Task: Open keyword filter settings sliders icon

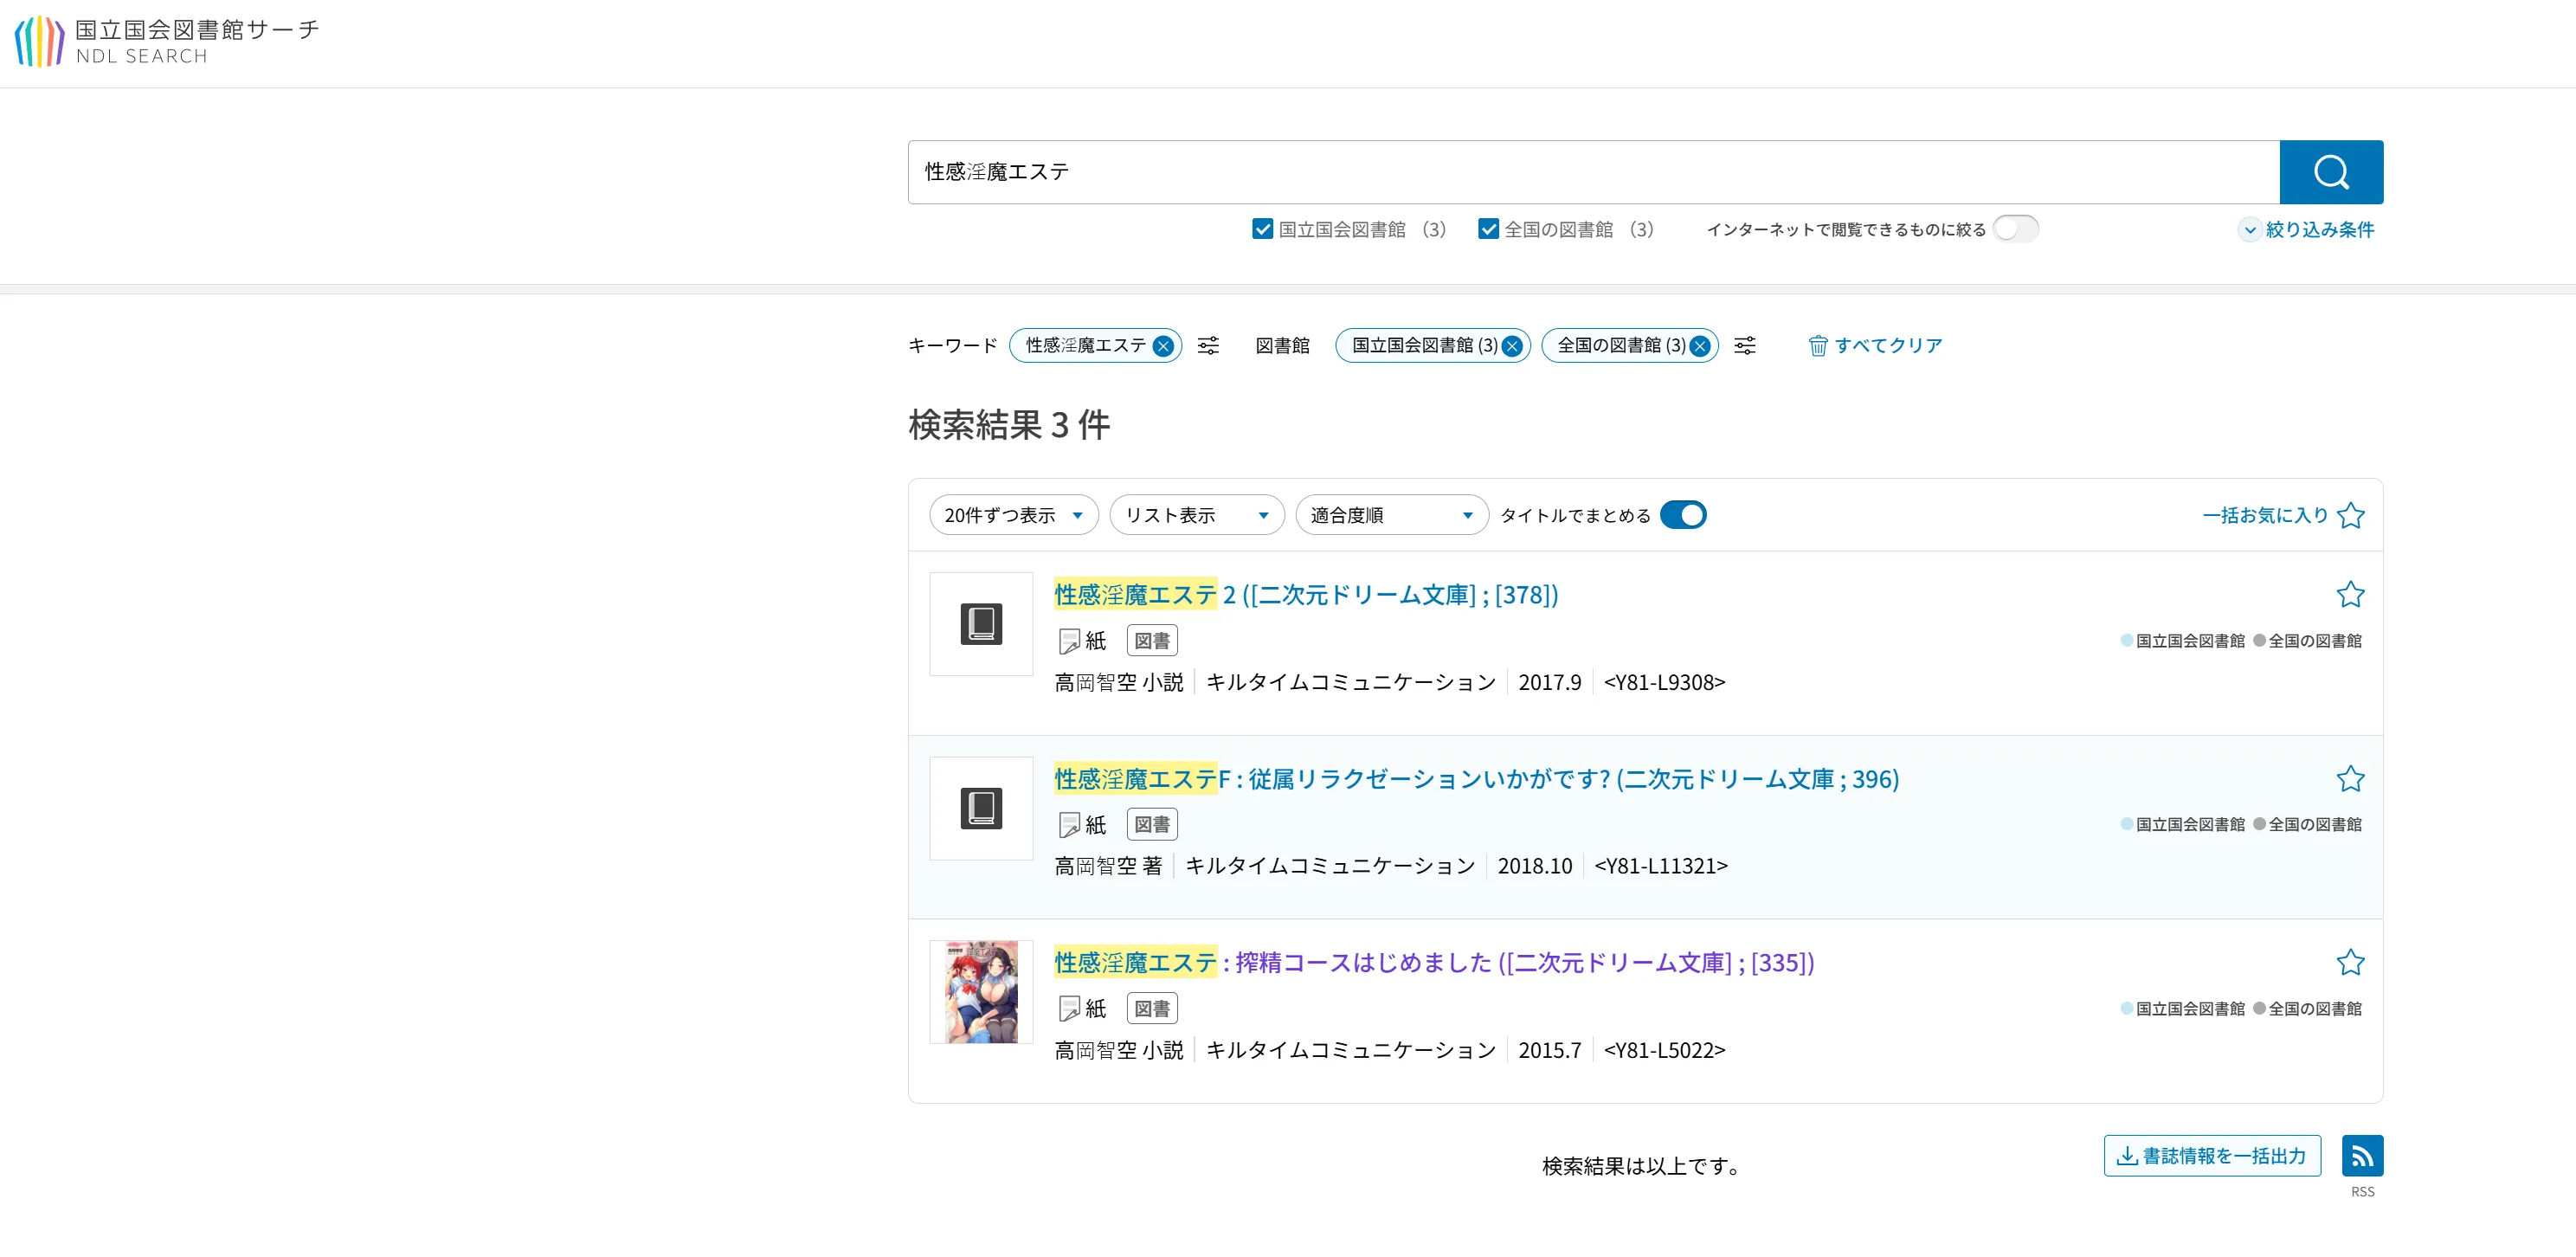Action: 1208,345
